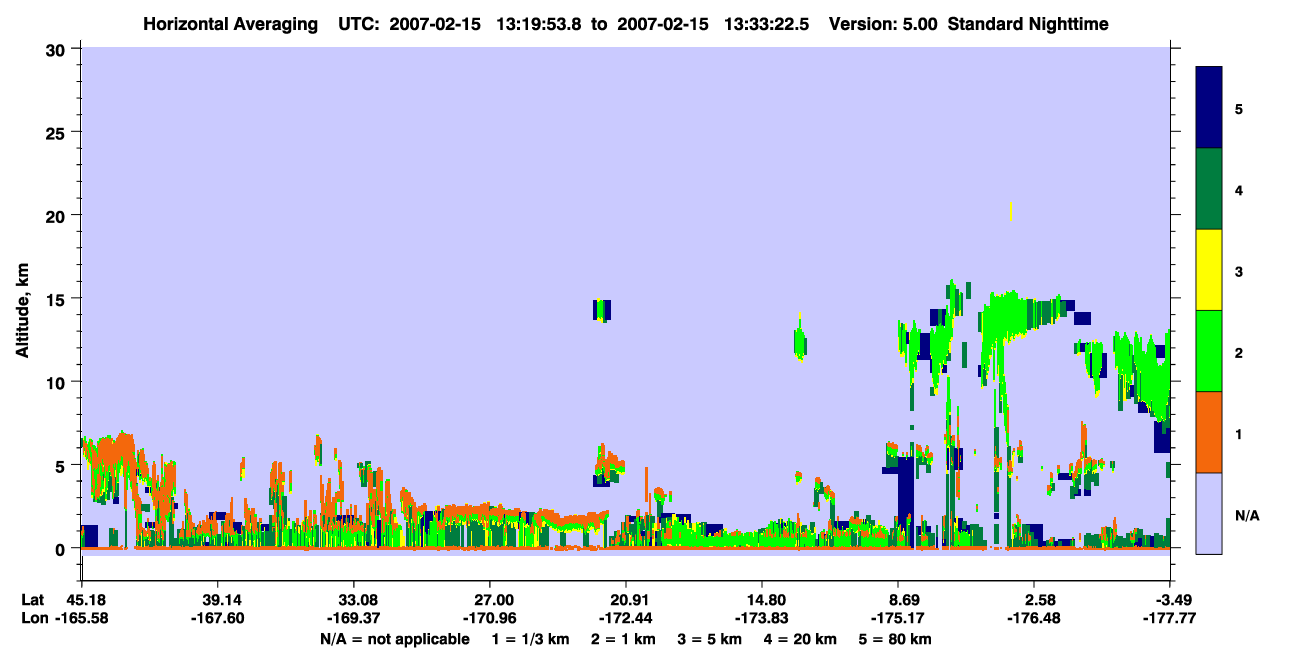Click the dark green colorbar segment labeled 4

(x=1209, y=190)
